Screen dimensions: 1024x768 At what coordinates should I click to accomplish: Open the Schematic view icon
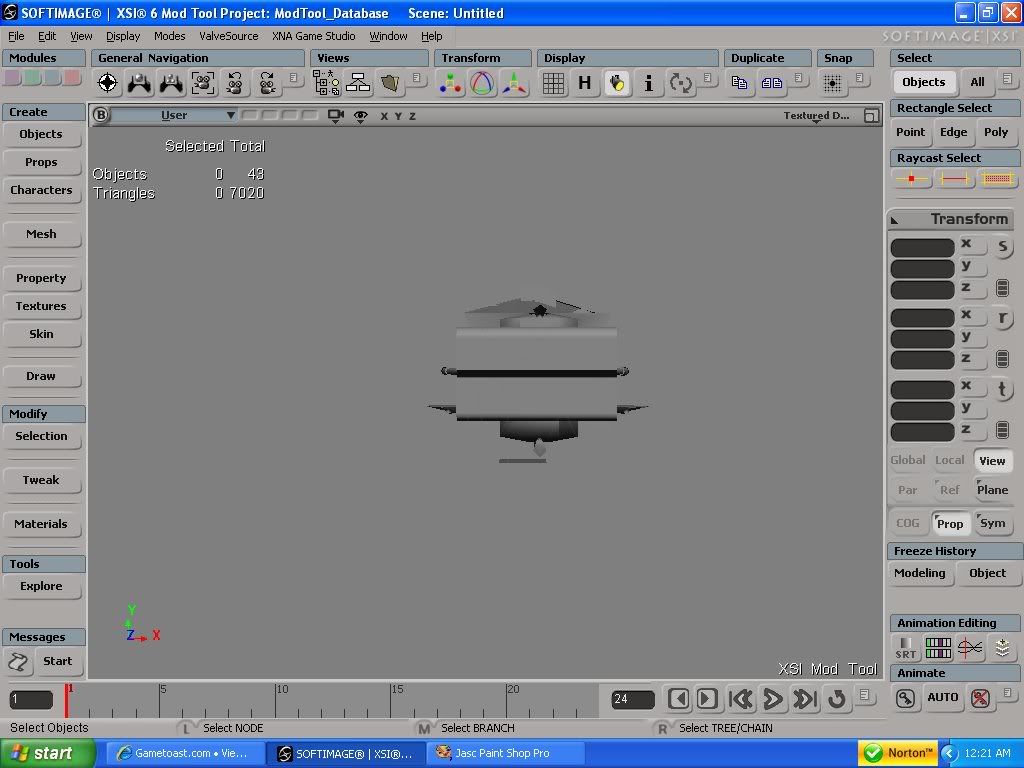click(358, 83)
